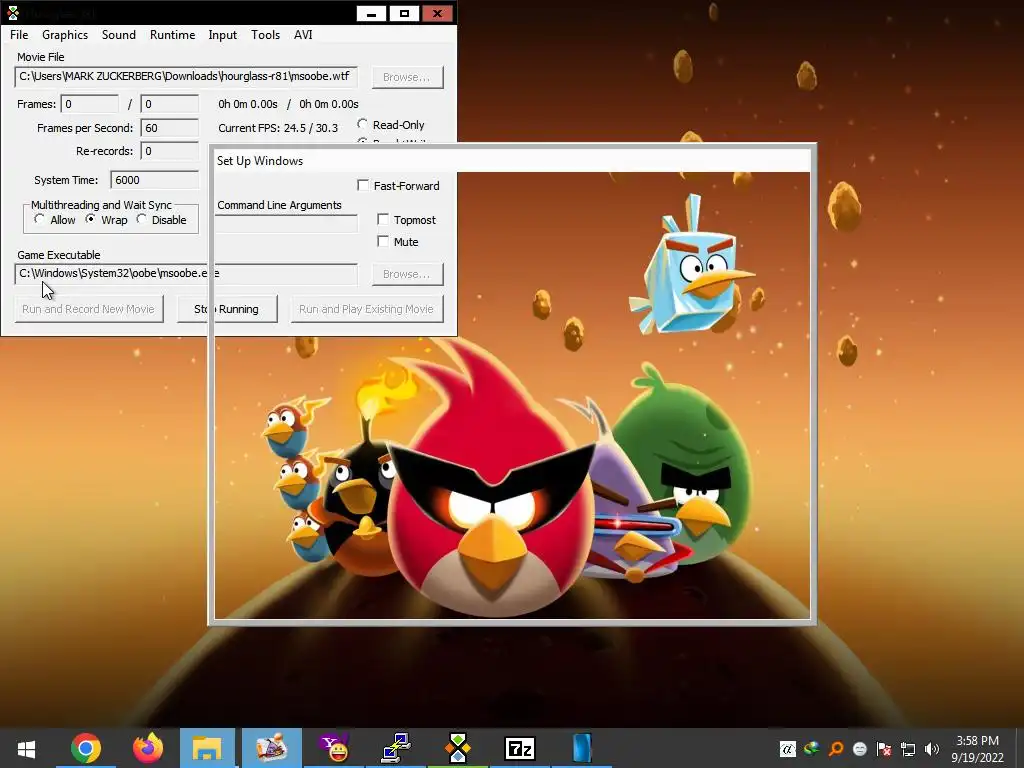The height and width of the screenshot is (768, 1024).
Task: Open the AVI menu
Action: tap(303, 35)
